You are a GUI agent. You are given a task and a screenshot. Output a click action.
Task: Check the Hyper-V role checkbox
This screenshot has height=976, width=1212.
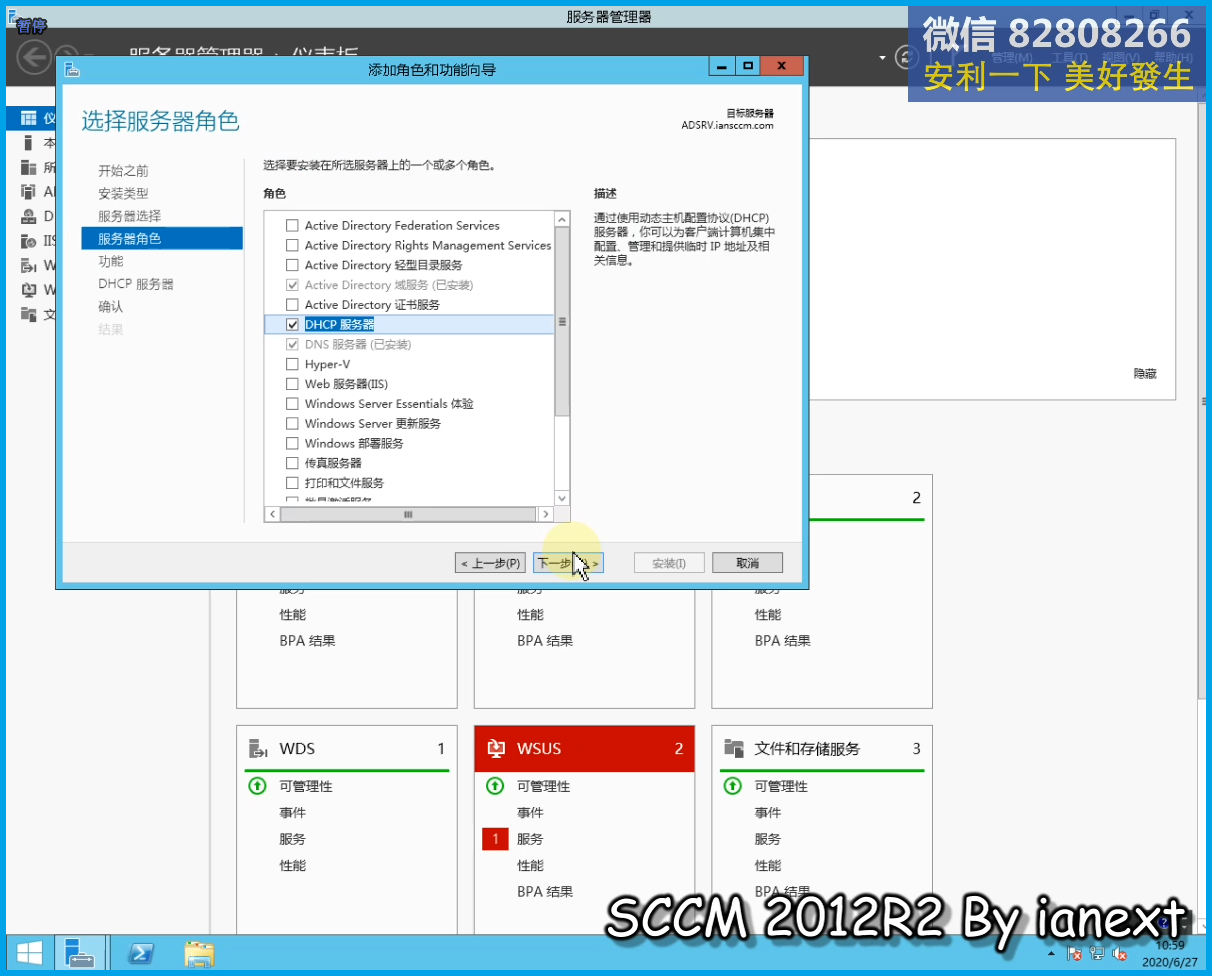click(292, 364)
